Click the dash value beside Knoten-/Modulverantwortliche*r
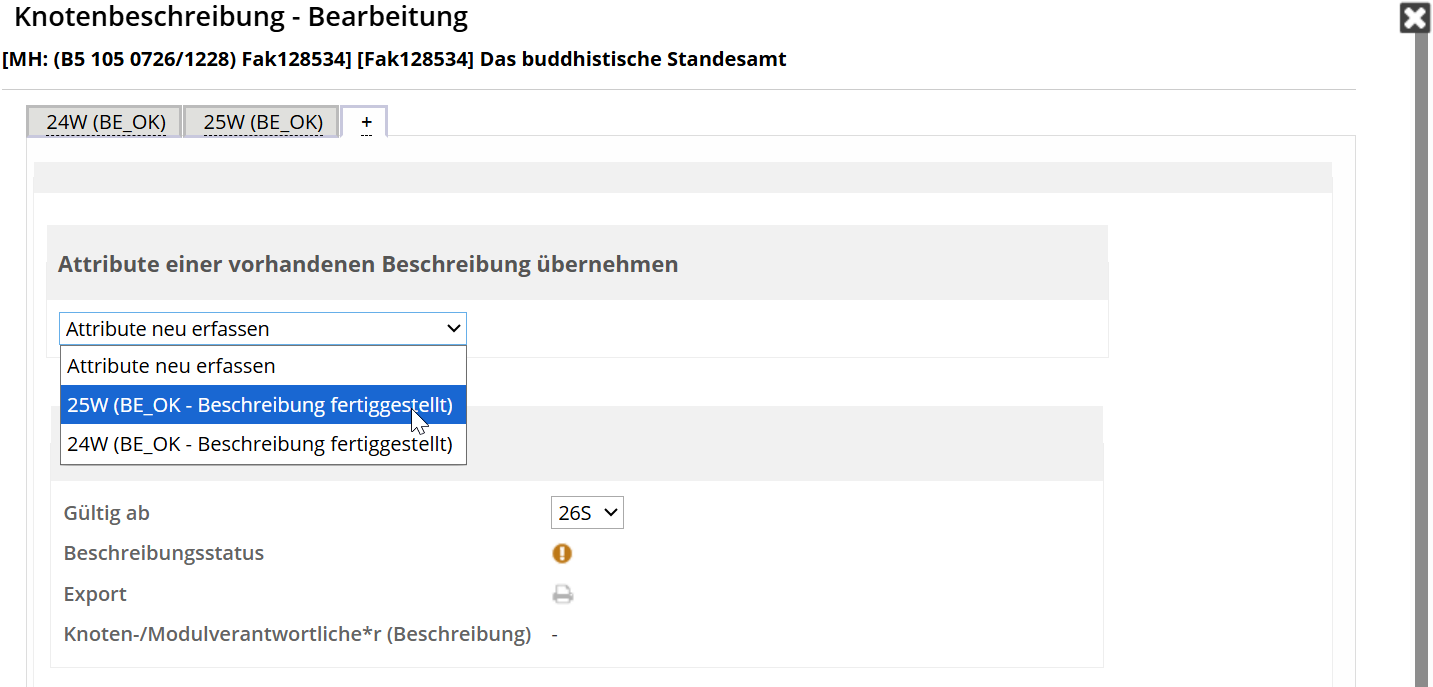Viewport: 1433px width, 687px height. 554,634
